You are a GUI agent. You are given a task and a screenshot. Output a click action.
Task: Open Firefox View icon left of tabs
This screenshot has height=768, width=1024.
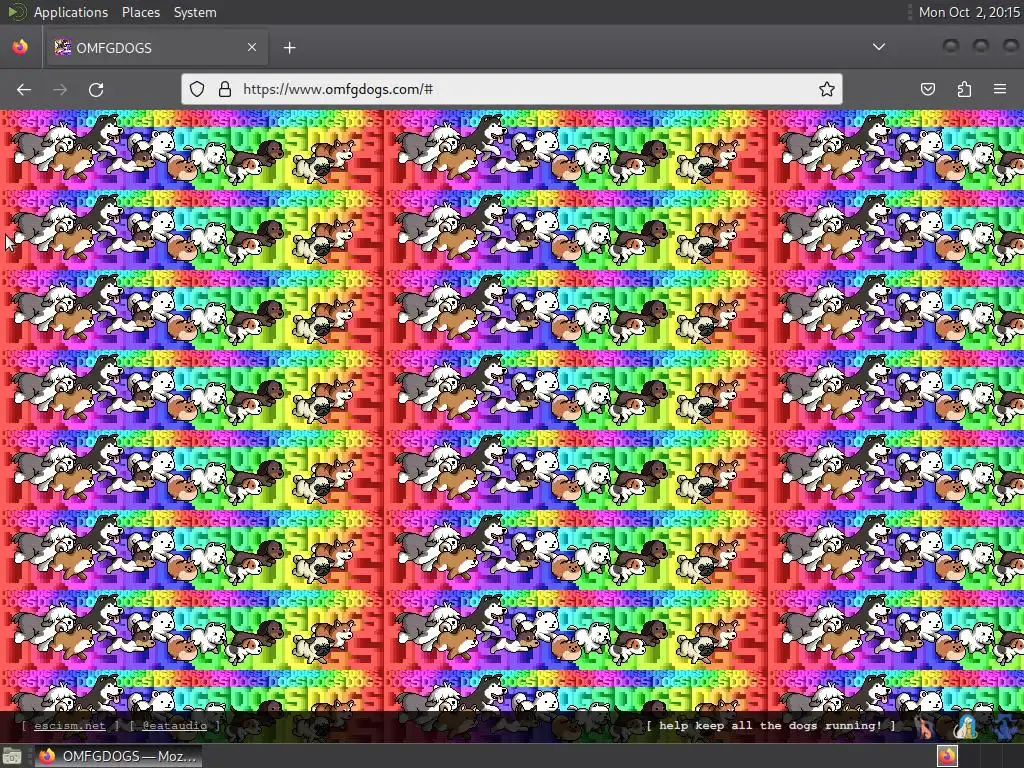click(20, 48)
